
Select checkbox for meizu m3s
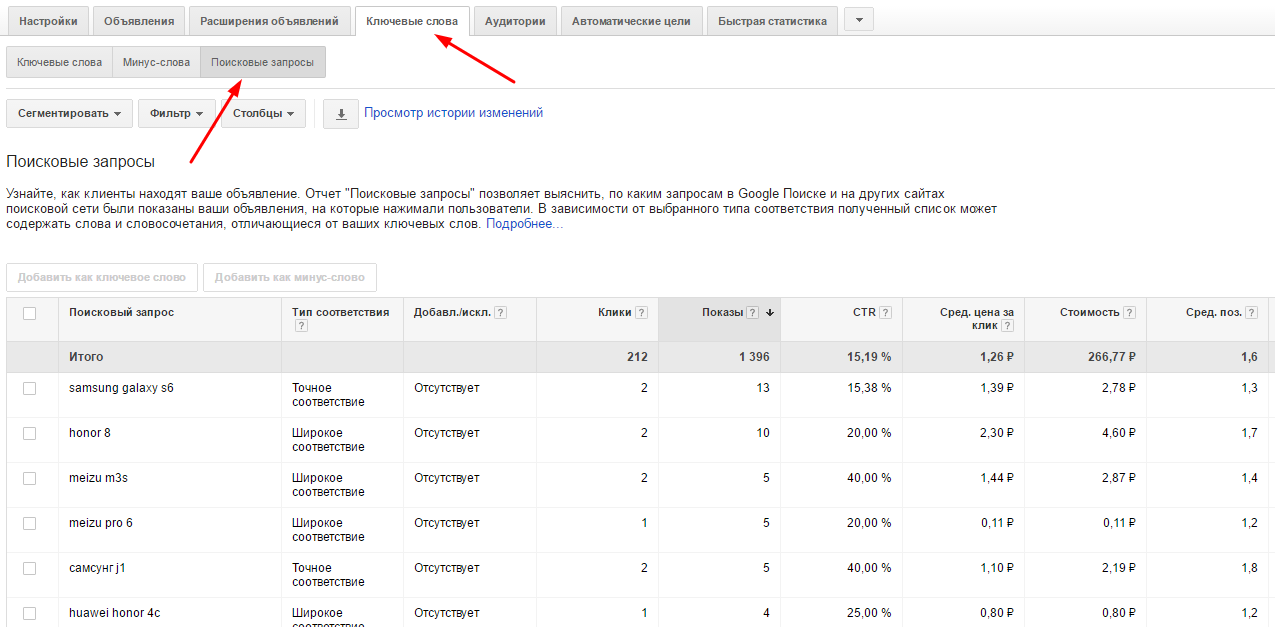tap(29, 478)
